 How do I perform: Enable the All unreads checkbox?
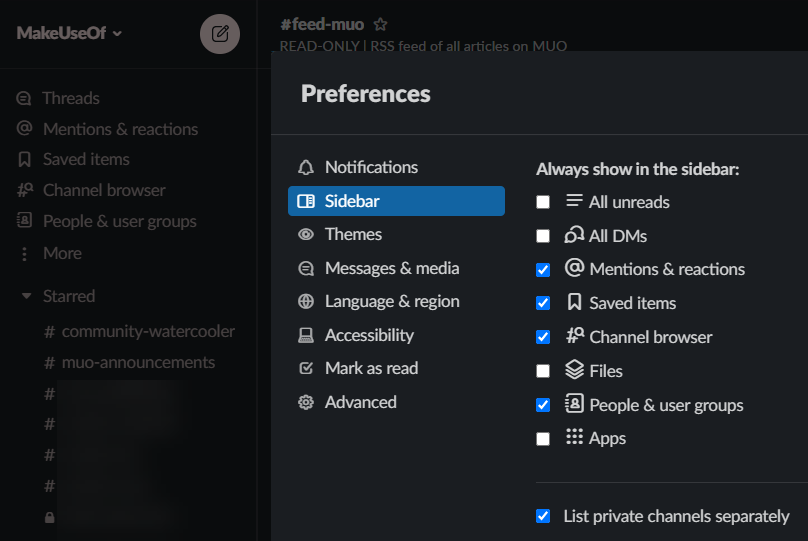pyautogui.click(x=543, y=202)
